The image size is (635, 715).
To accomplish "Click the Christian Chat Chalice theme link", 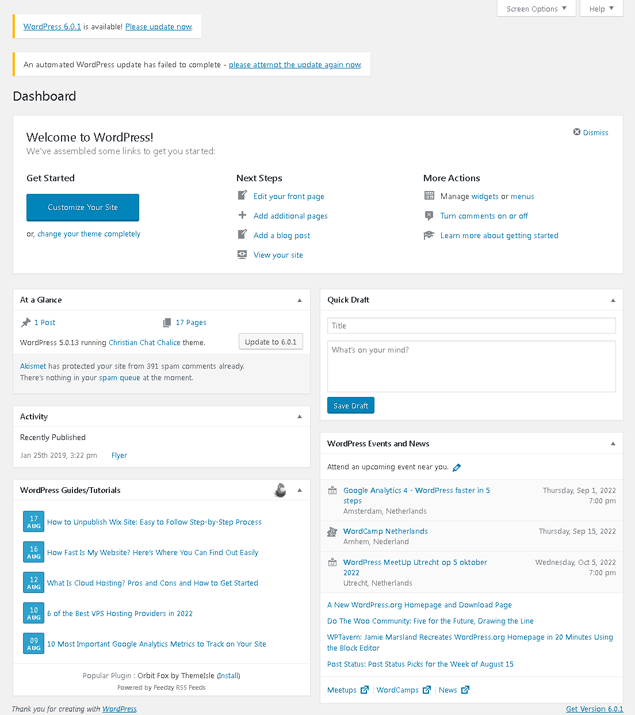I will pos(145,342).
